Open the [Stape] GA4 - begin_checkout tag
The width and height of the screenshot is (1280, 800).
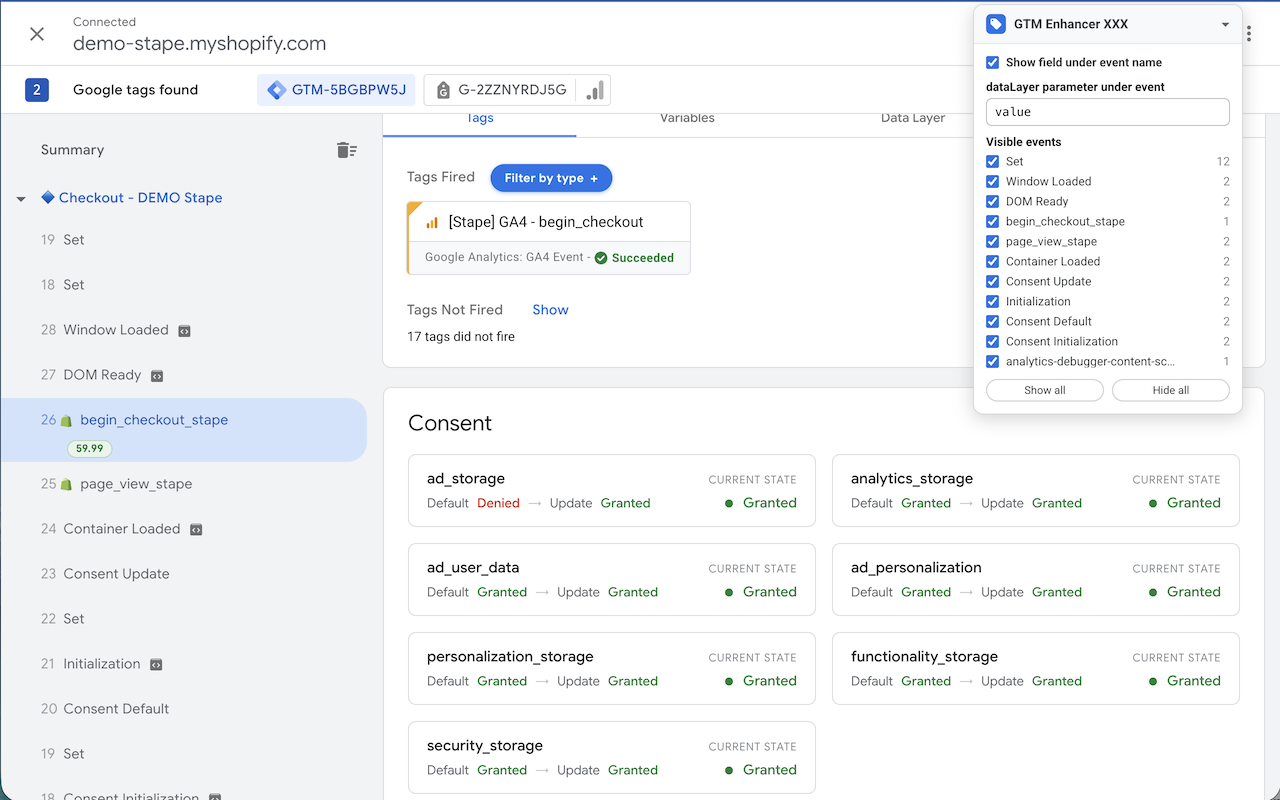[549, 238]
